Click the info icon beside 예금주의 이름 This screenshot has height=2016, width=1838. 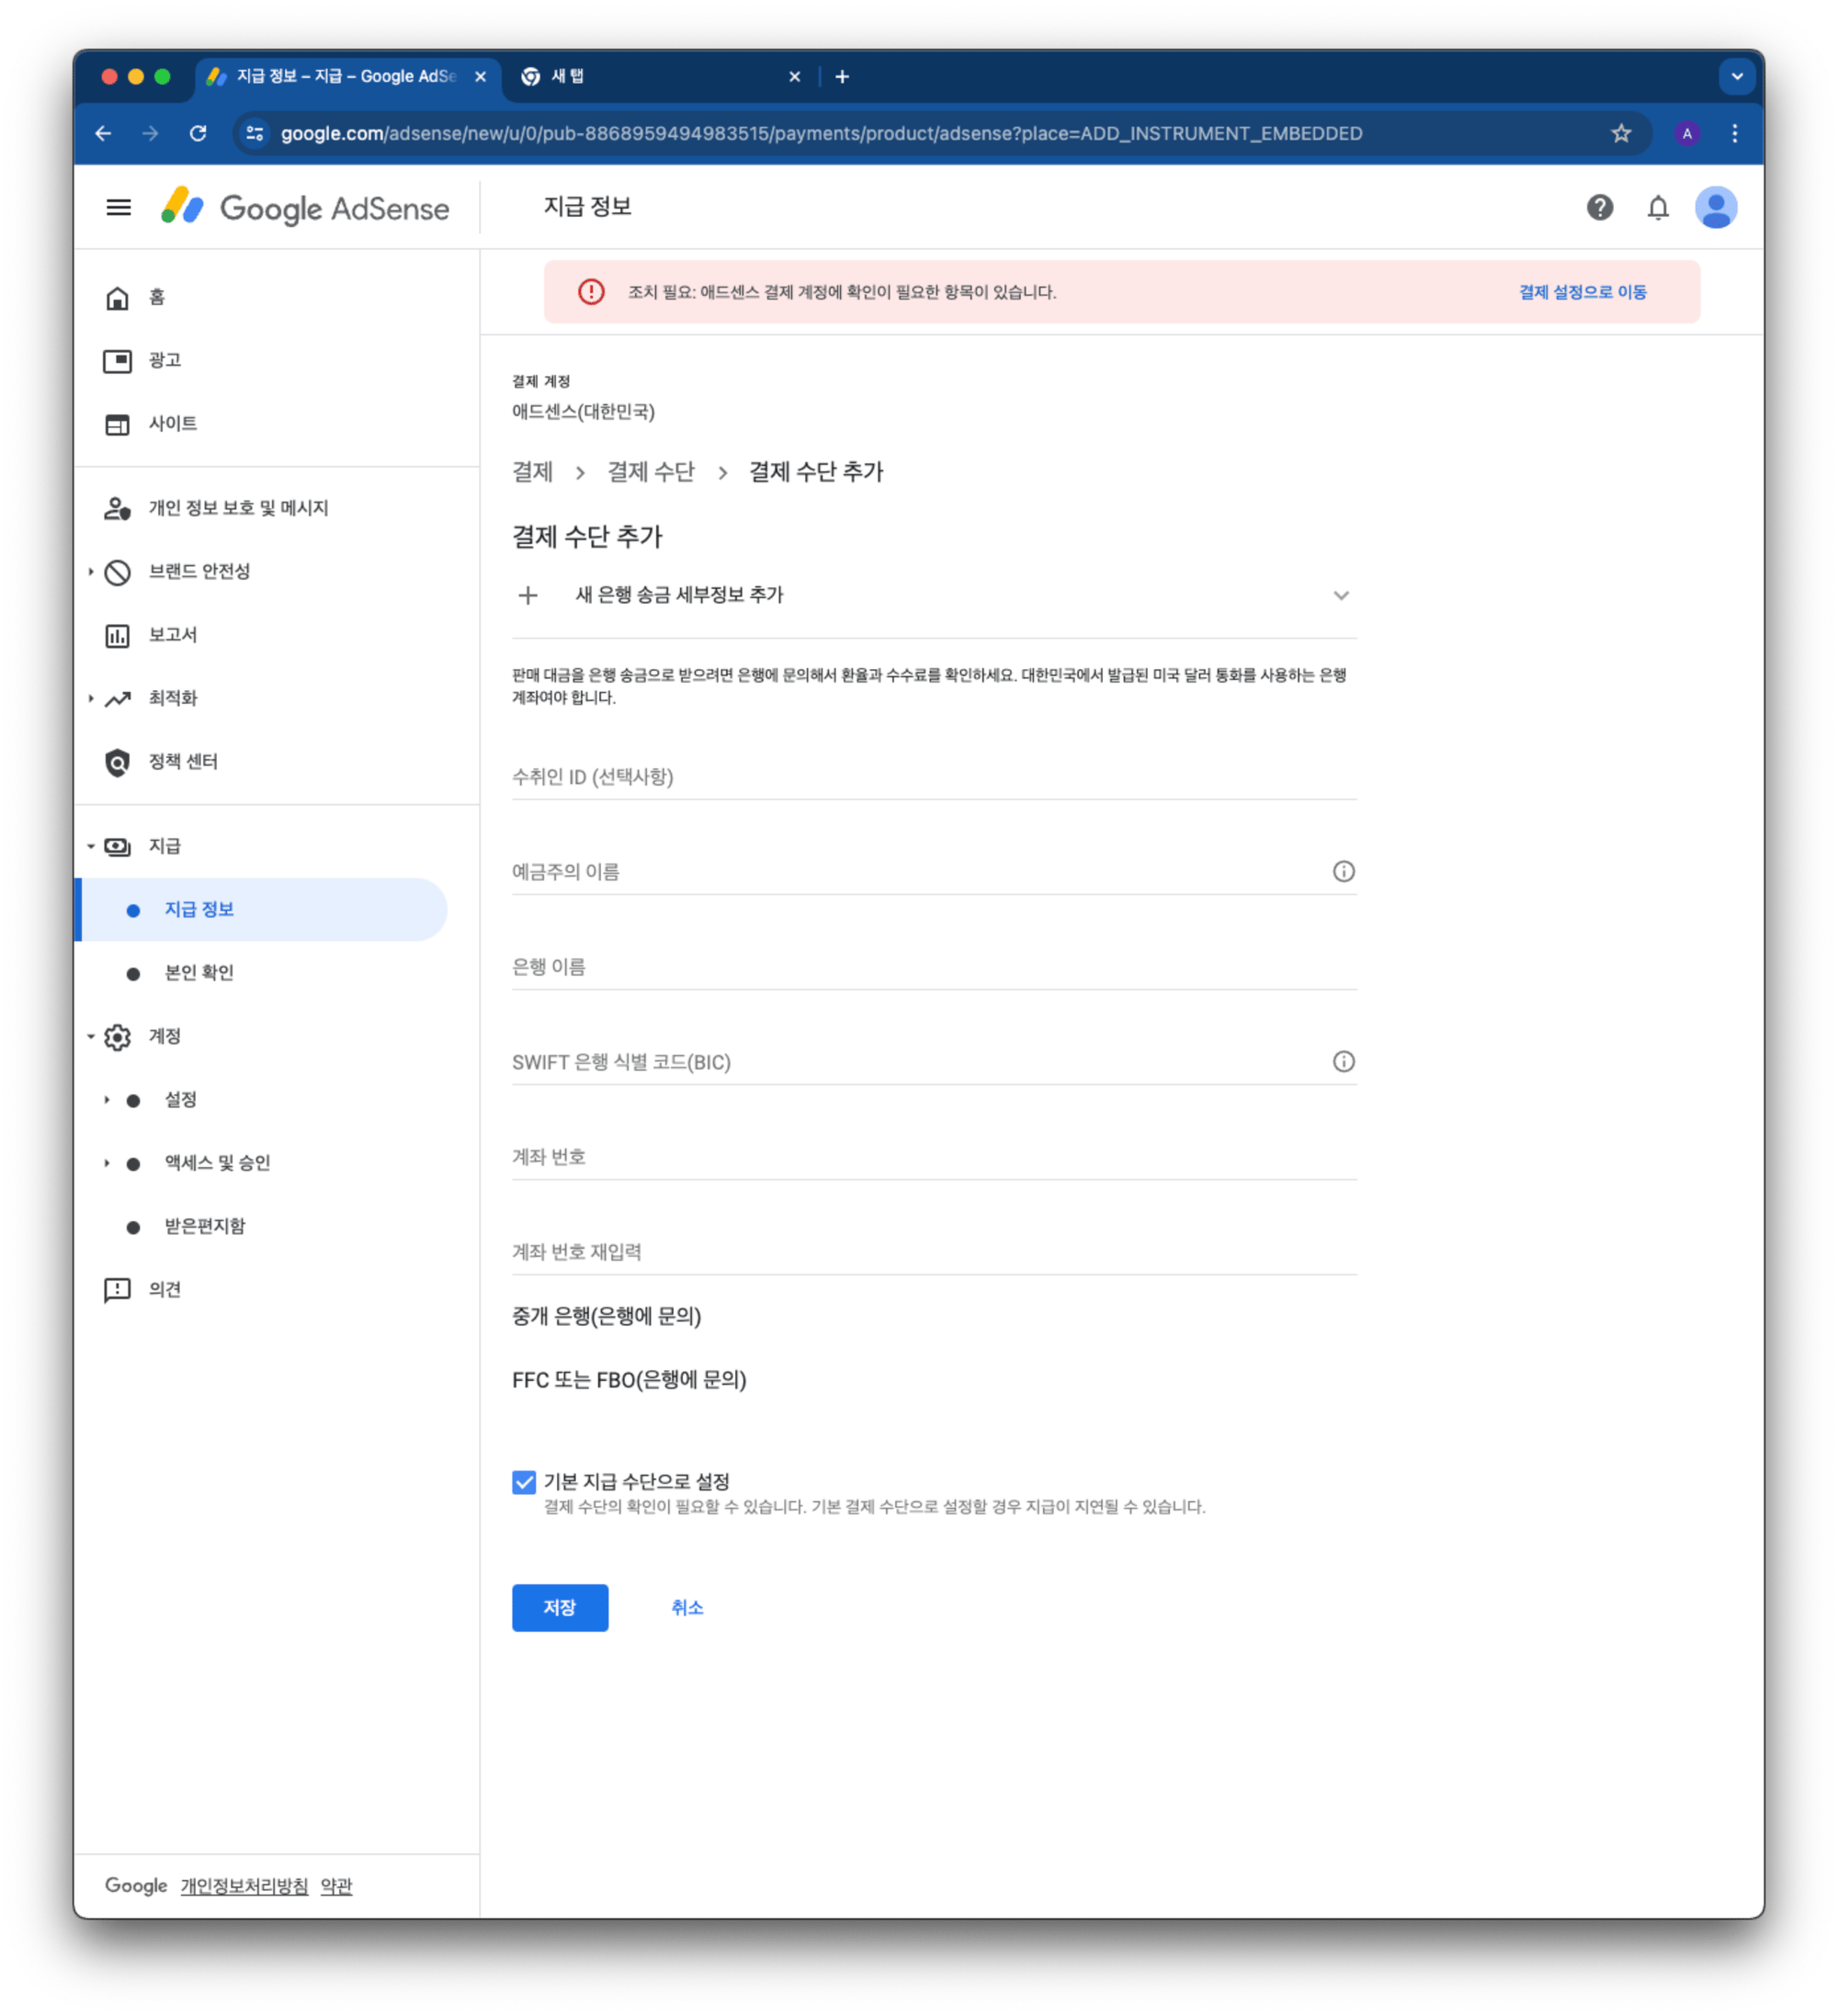click(1343, 871)
